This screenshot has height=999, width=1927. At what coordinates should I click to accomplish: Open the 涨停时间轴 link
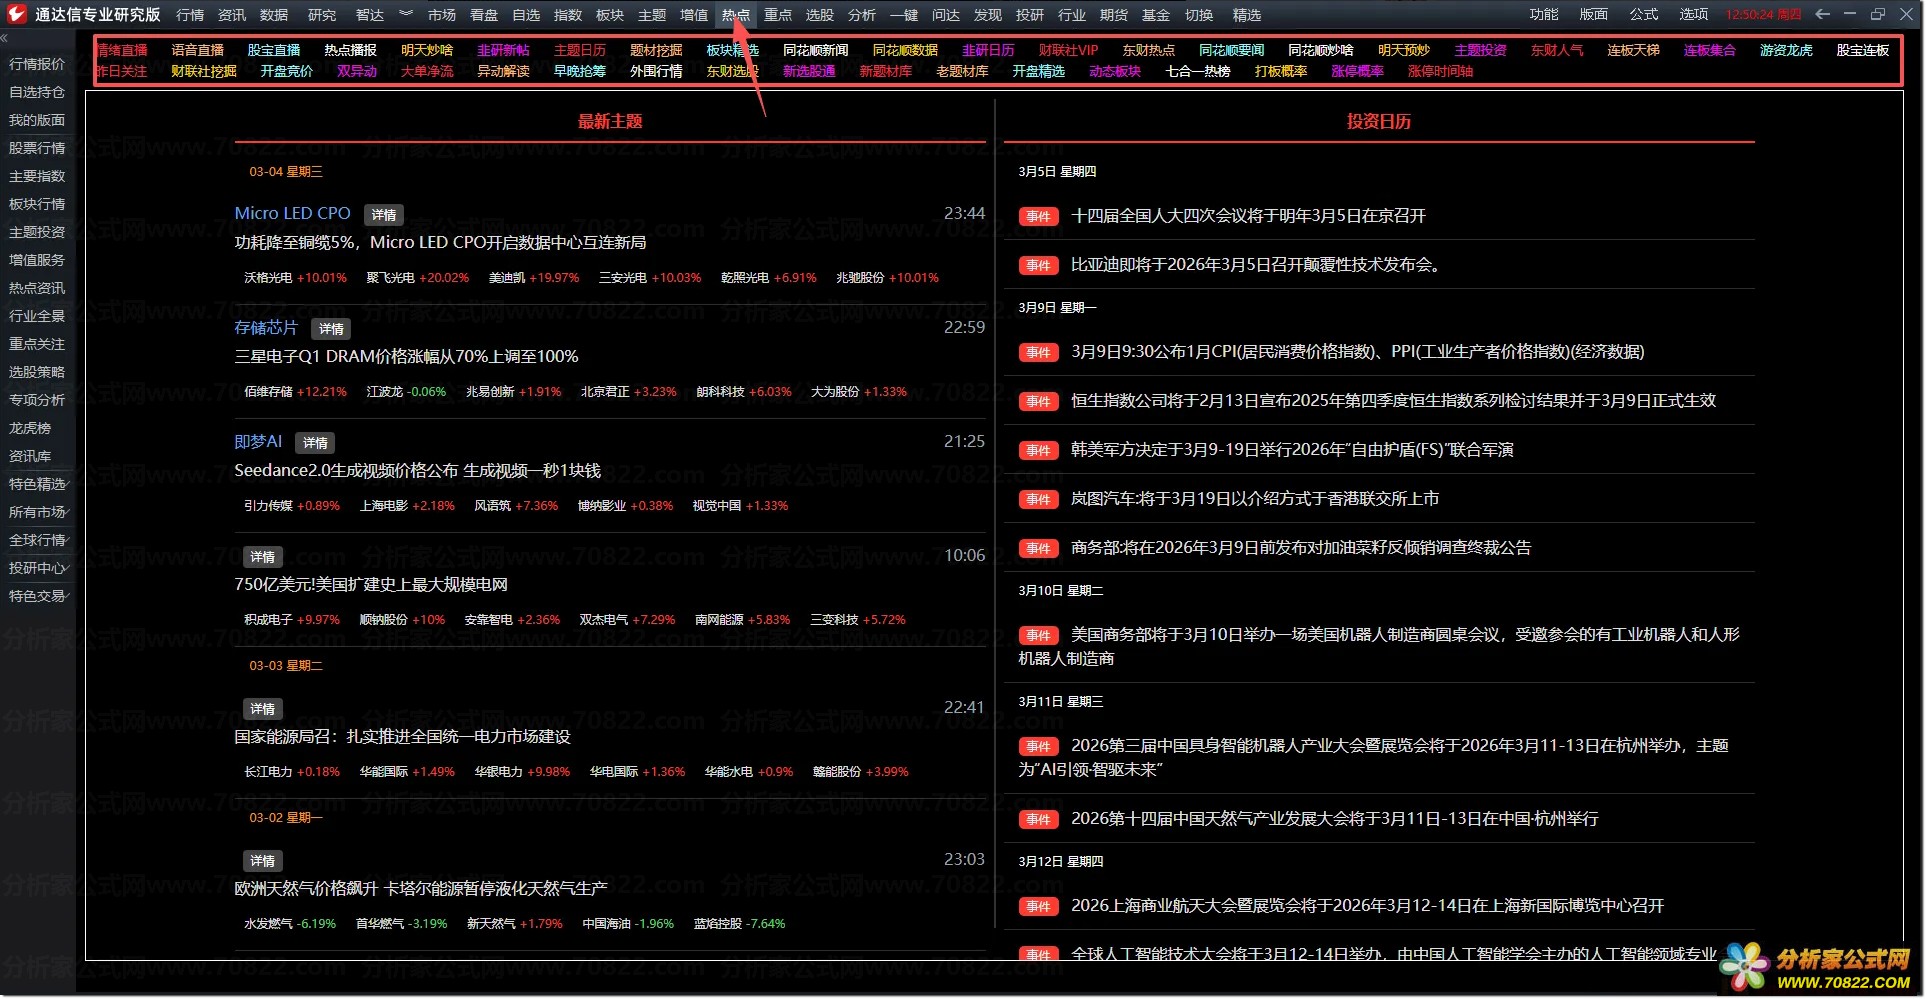(1441, 71)
